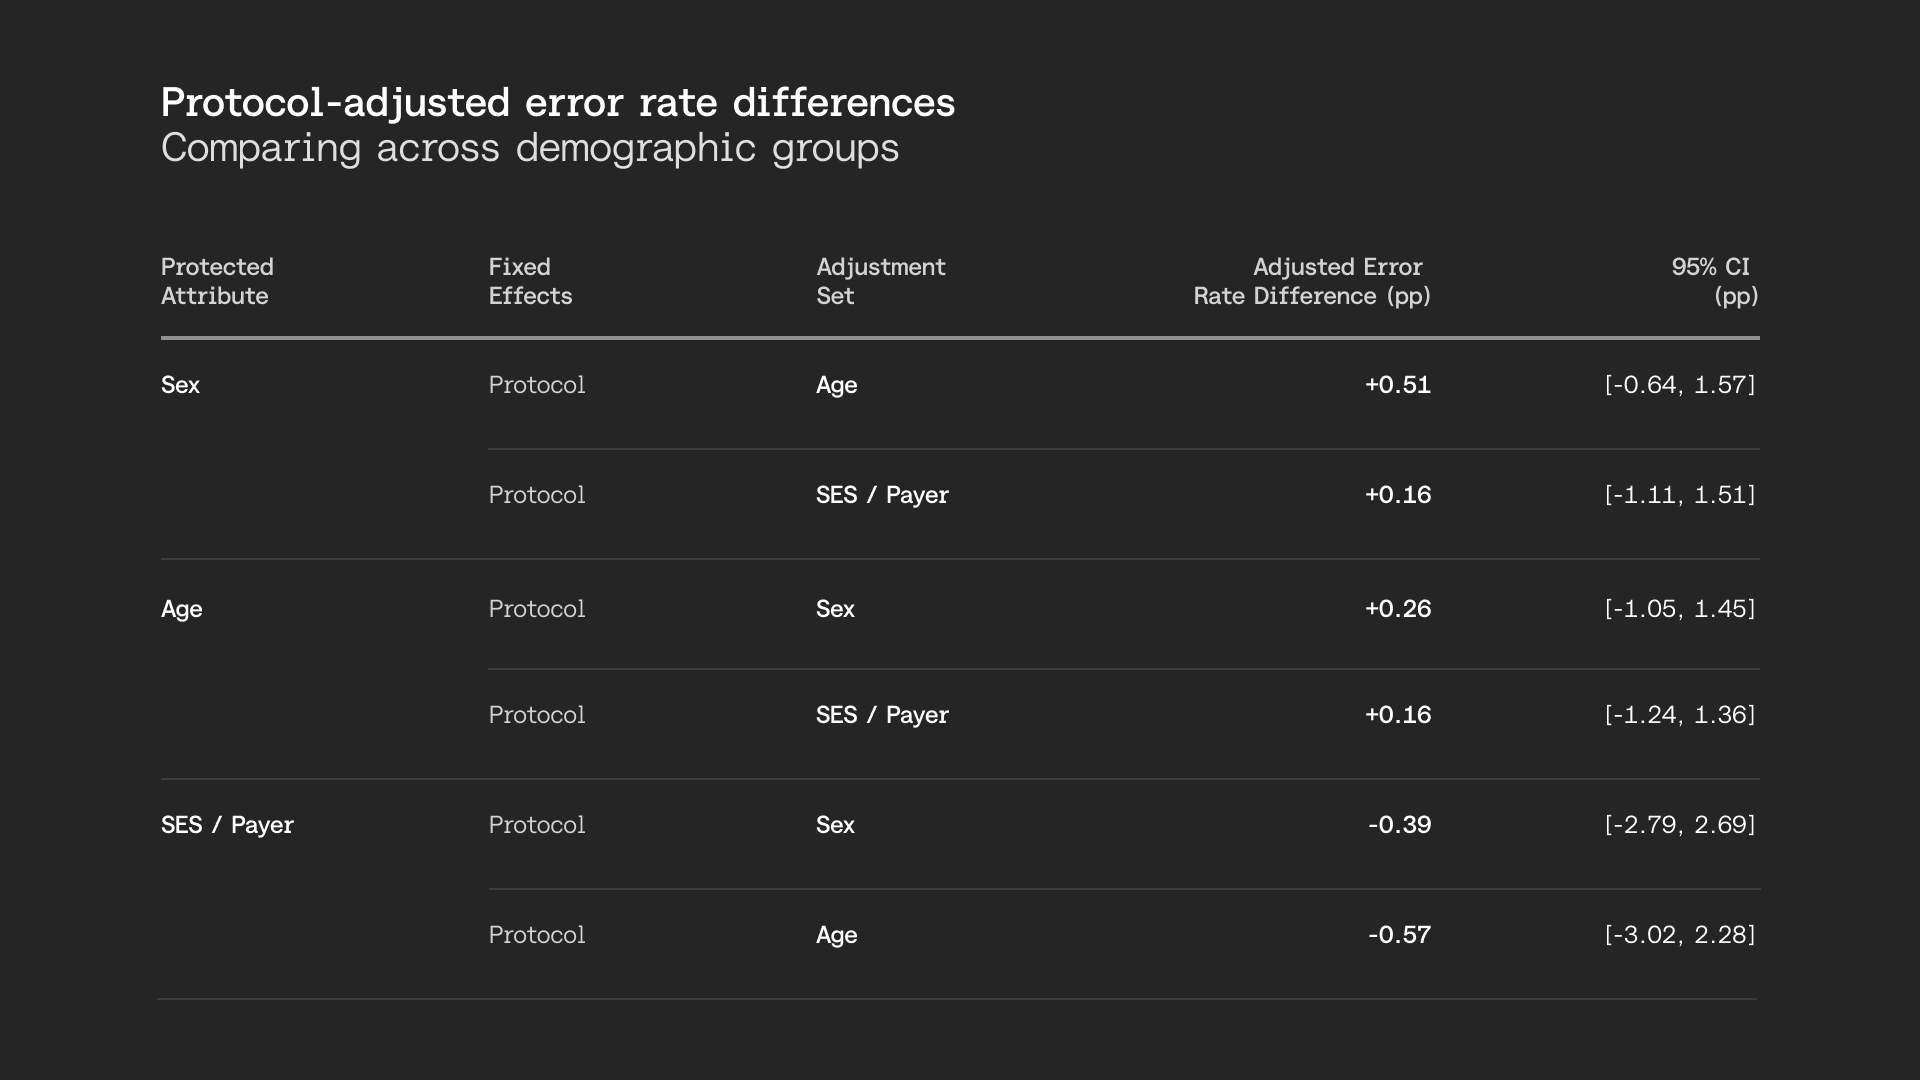Click 'Protocol' in the first Sex row
This screenshot has height=1080, width=1920.
point(536,385)
